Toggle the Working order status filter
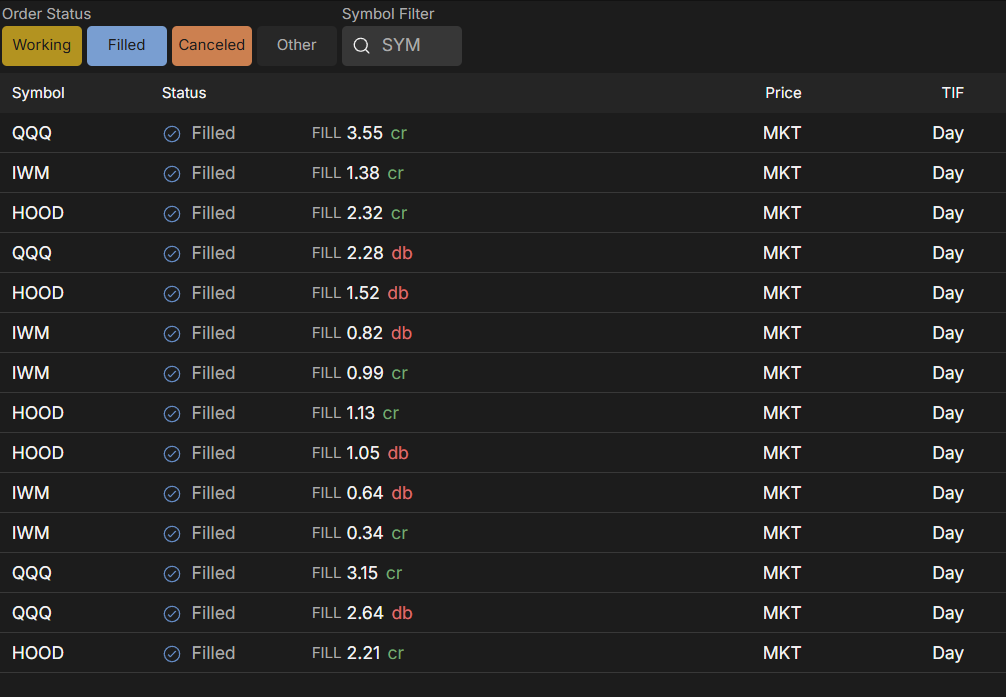Image resolution: width=1006 pixels, height=697 pixels. point(42,46)
